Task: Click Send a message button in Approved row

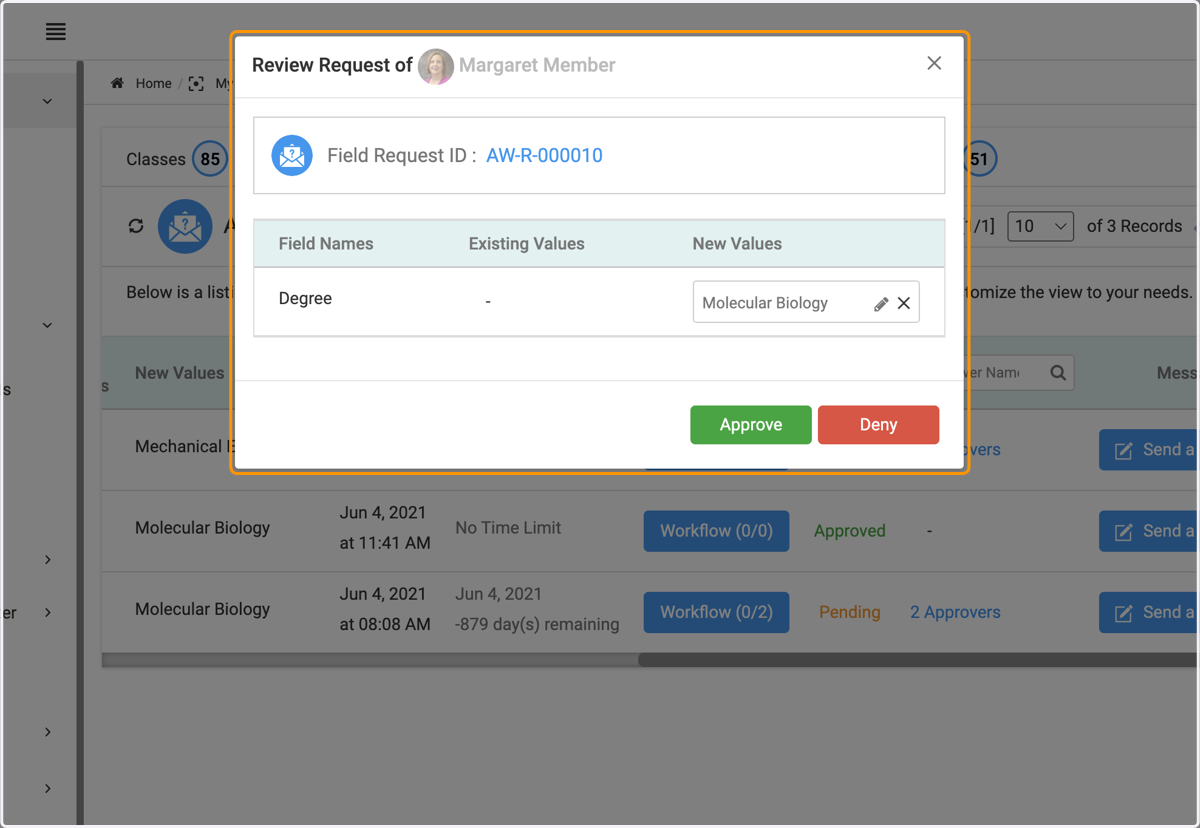Action: pyautogui.click(x=1149, y=531)
